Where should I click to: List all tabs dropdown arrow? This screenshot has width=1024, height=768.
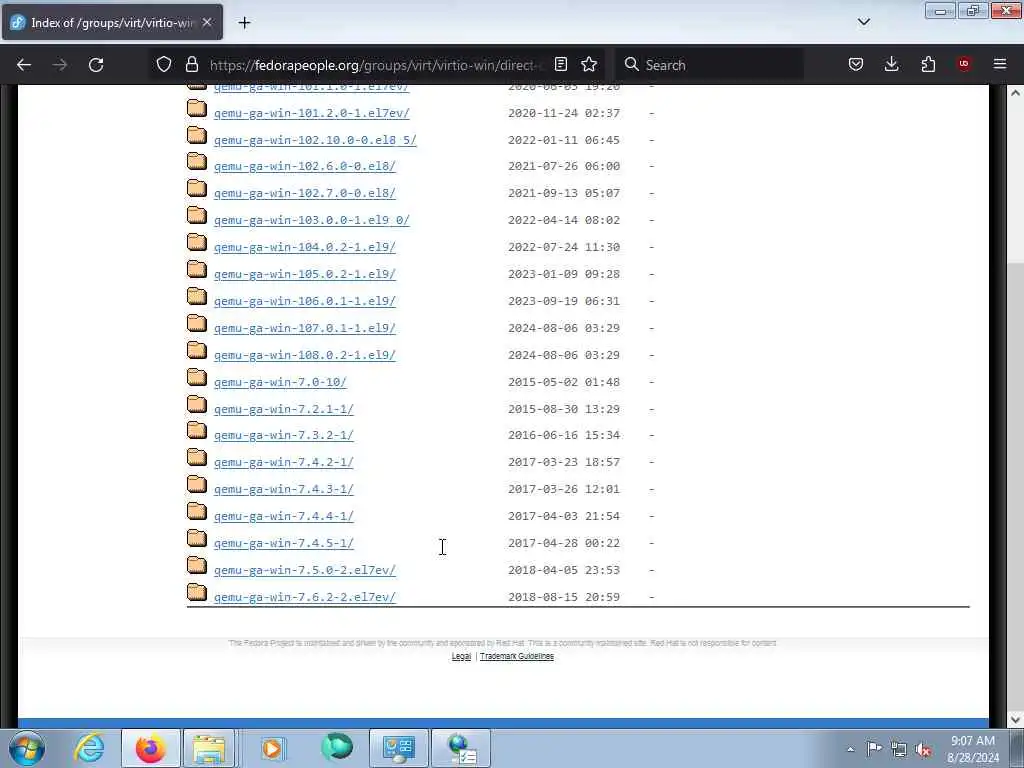pos(863,22)
